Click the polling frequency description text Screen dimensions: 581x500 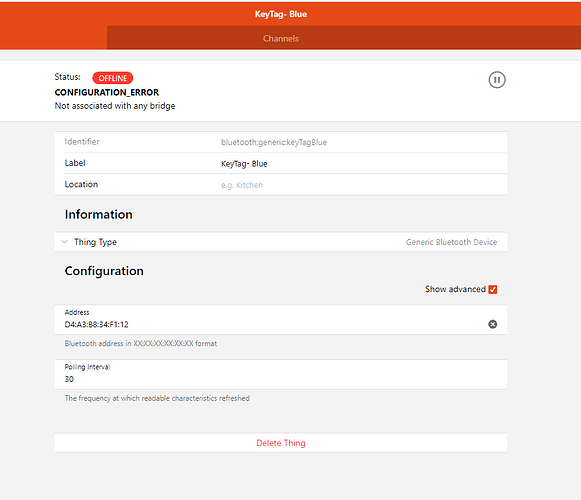coord(157,398)
